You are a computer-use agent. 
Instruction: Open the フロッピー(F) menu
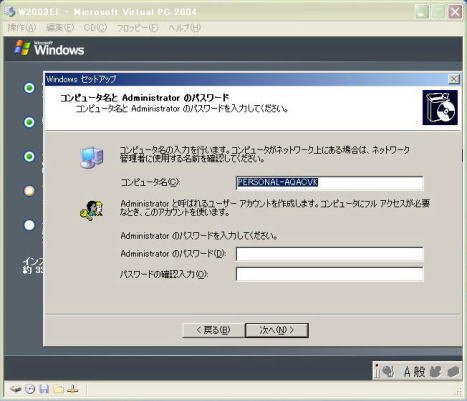point(137,28)
